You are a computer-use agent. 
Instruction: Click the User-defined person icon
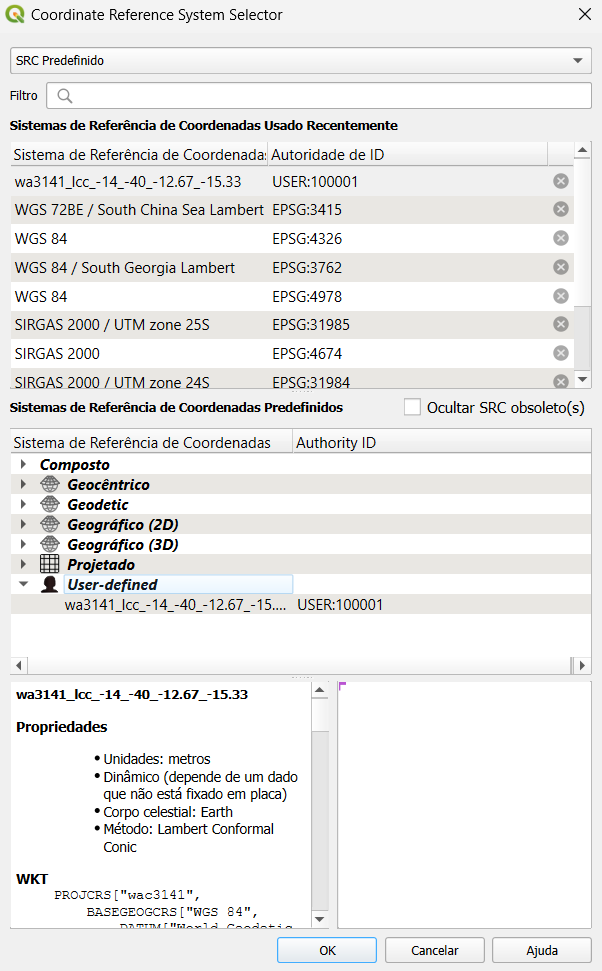coord(50,584)
